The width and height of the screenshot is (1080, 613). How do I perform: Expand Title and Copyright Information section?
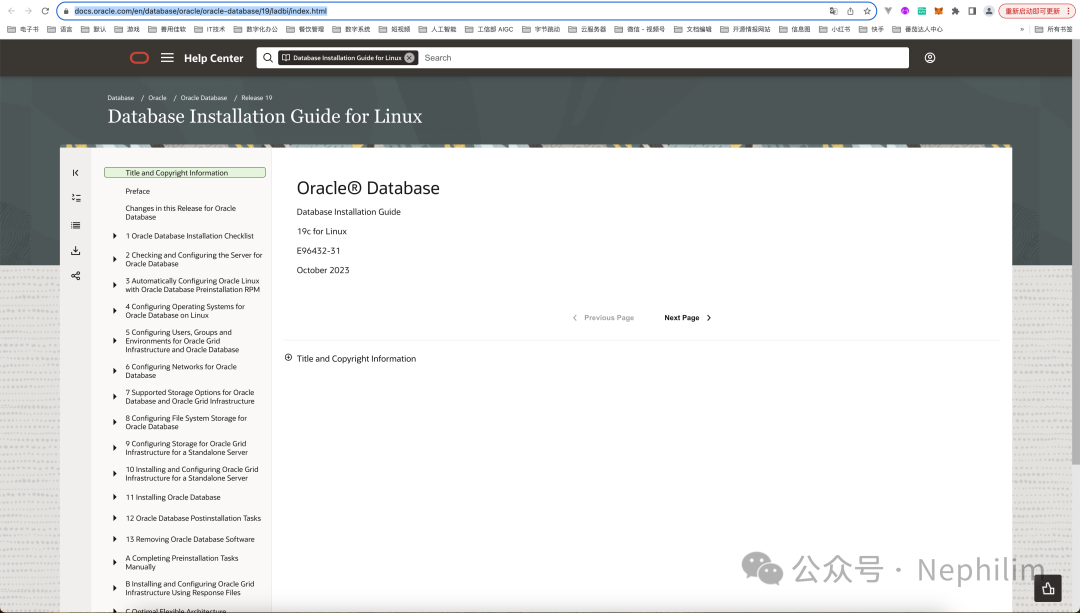tap(289, 357)
